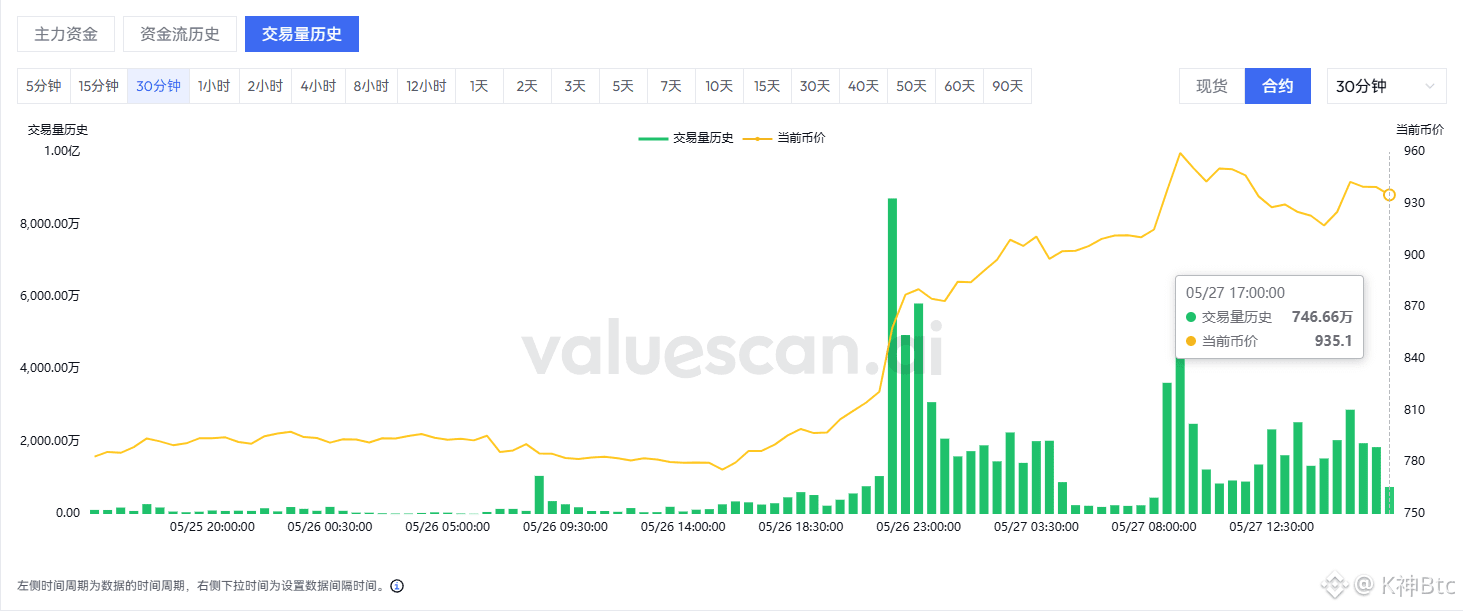Pick the 90天 time period
The height and width of the screenshot is (611, 1463).
point(1007,86)
